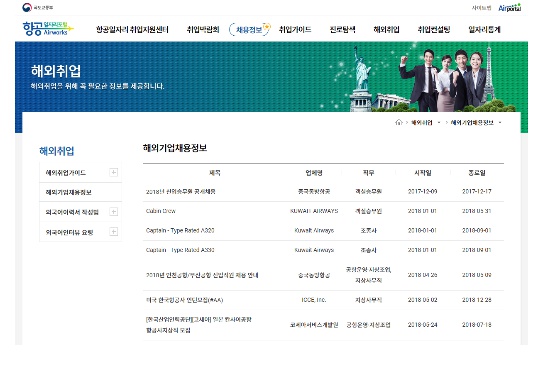Image resolution: width=541 pixels, height=389 pixels.
Task: Expand 해외취업가이드 with plus icon
Action: (114, 172)
